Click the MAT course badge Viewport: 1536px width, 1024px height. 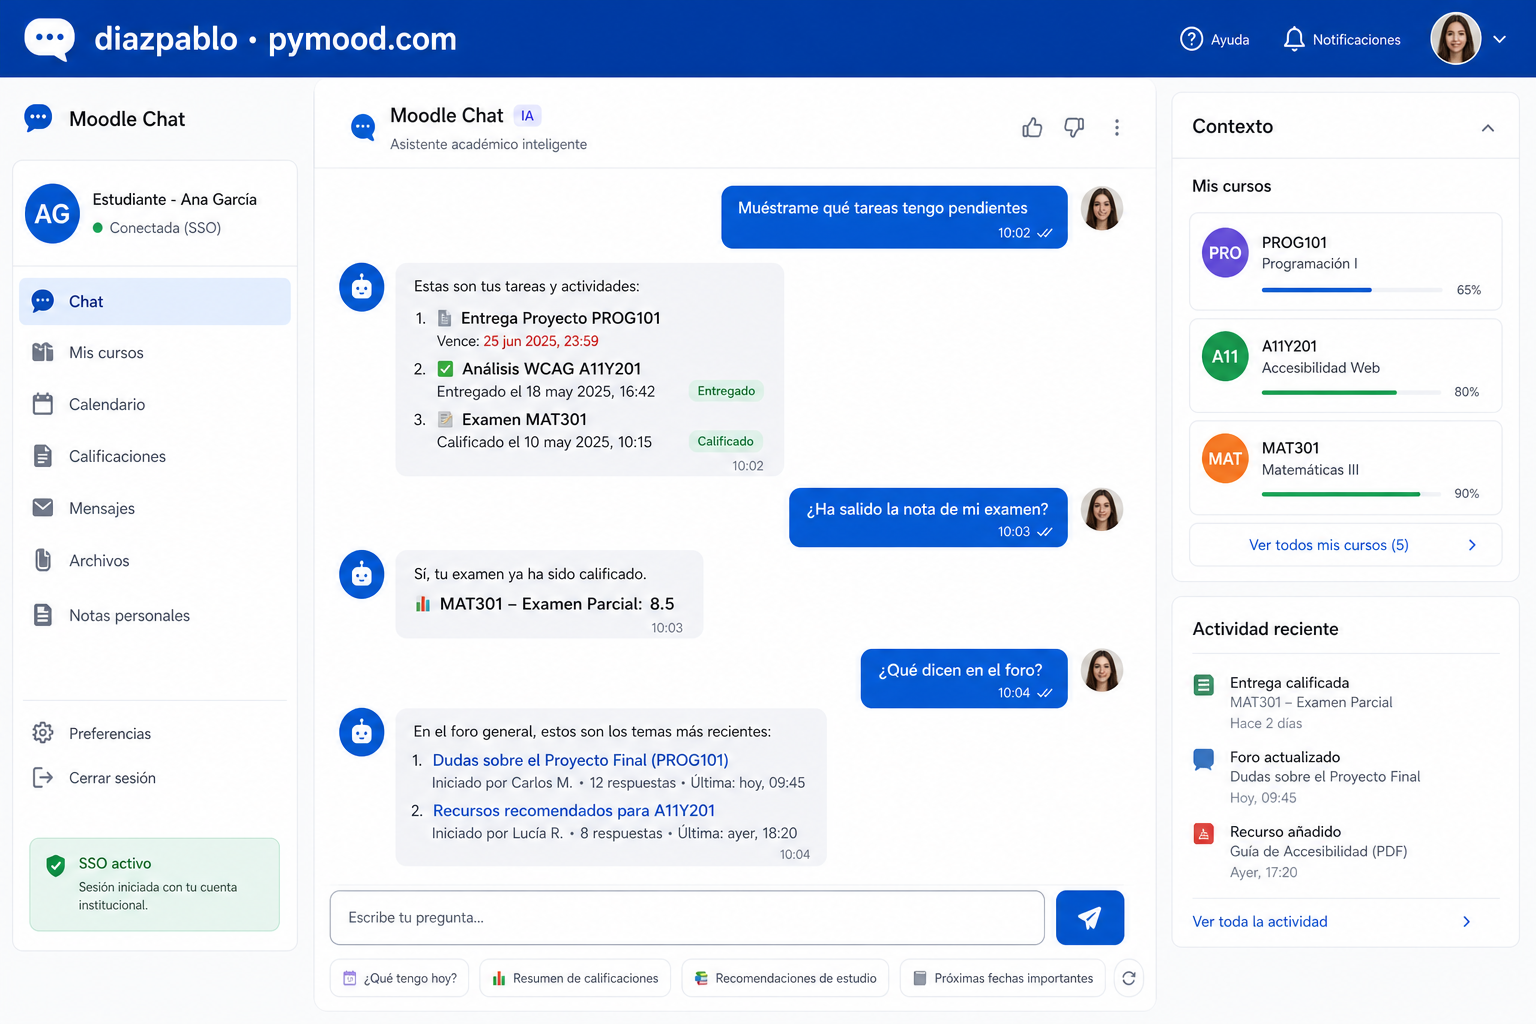1225,459
